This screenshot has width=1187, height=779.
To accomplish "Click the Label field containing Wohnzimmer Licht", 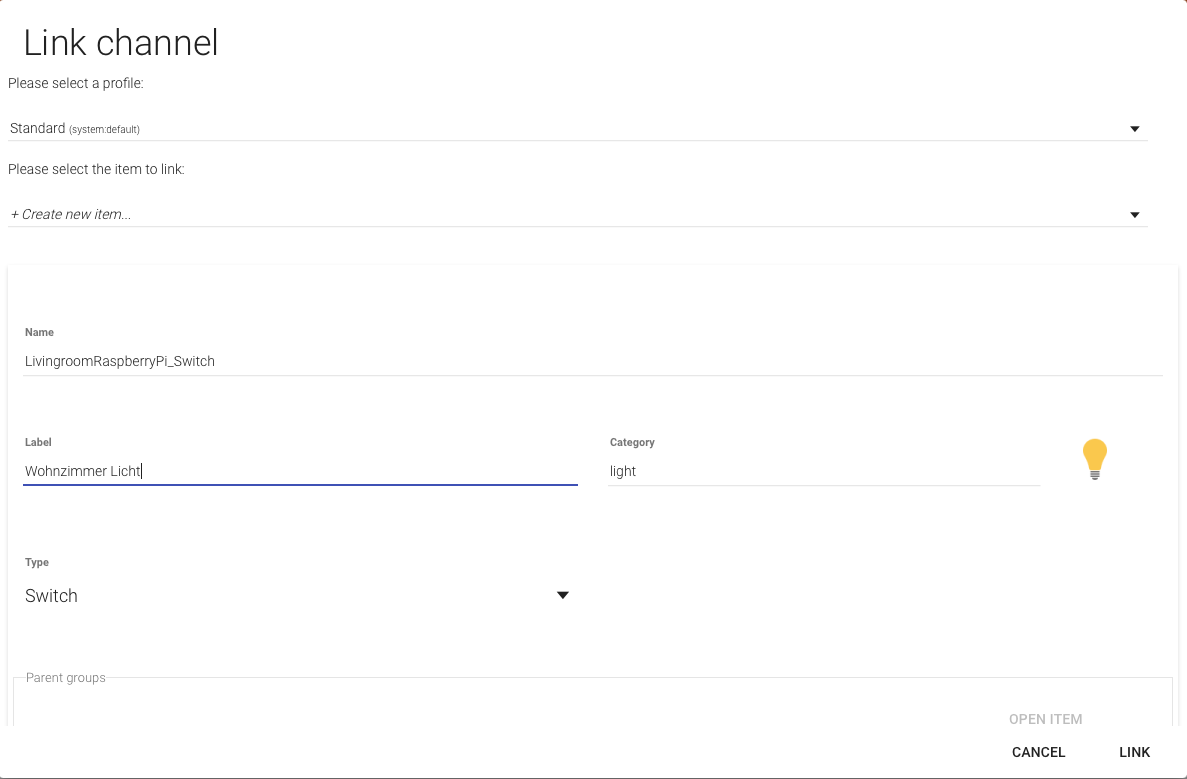I will (300, 471).
